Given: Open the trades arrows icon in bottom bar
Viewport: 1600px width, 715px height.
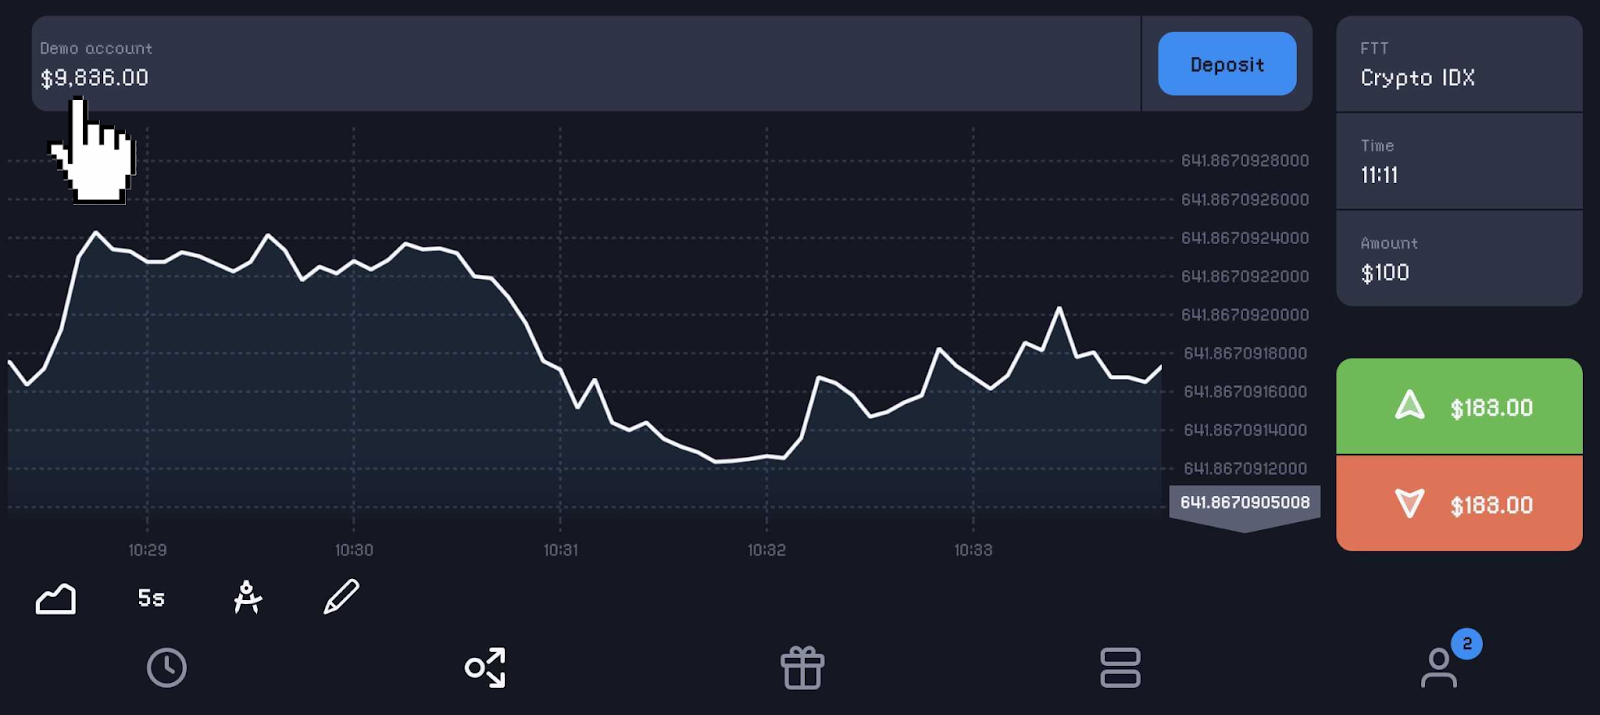Looking at the screenshot, I should click(x=485, y=668).
